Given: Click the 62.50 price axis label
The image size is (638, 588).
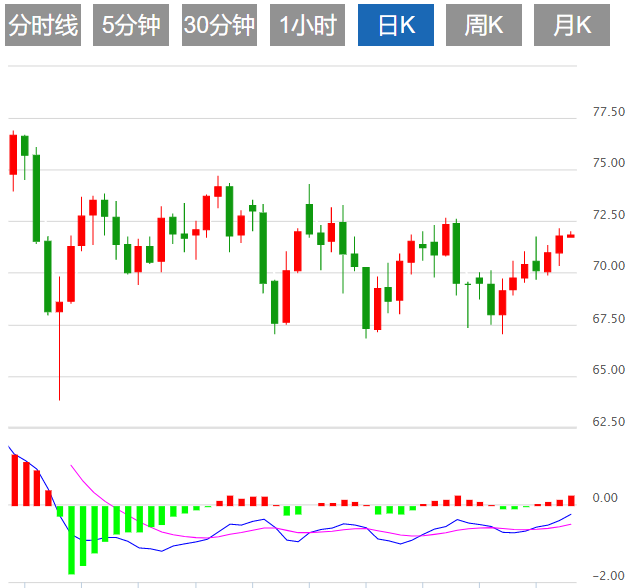Looking at the screenshot, I should [x=609, y=422].
